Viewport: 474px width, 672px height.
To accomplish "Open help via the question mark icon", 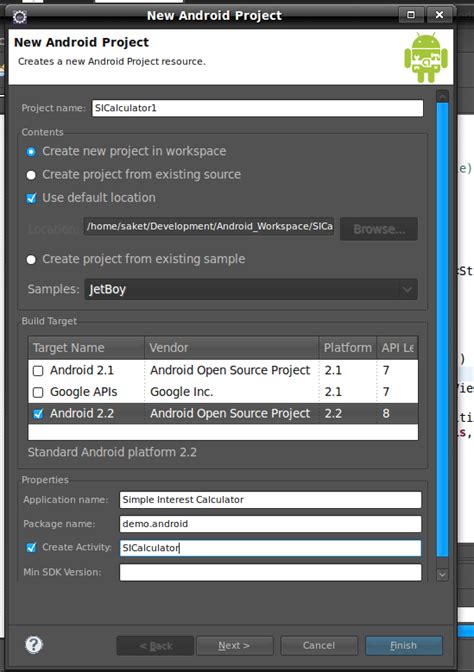I will tap(34, 644).
